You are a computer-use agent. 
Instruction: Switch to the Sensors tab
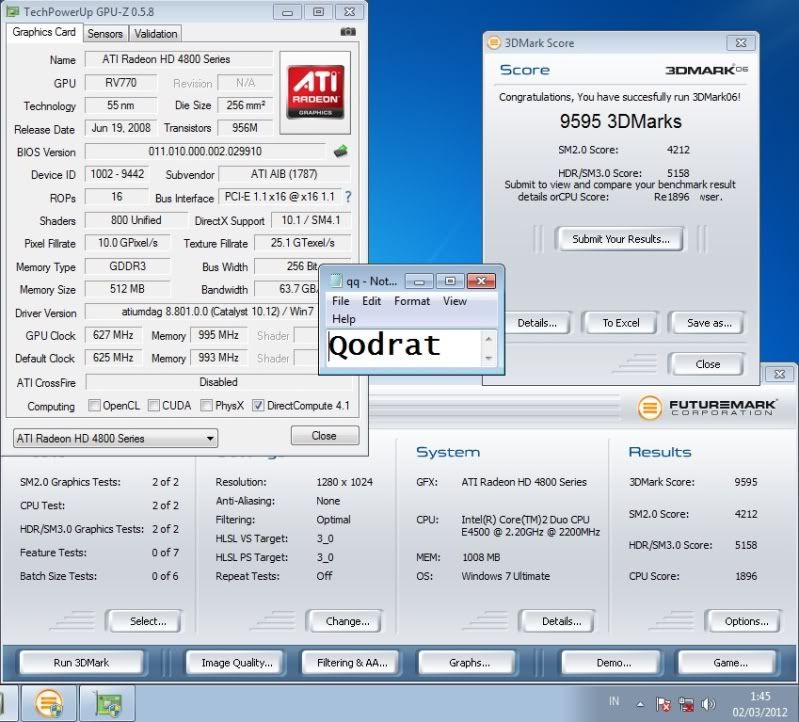click(x=105, y=34)
